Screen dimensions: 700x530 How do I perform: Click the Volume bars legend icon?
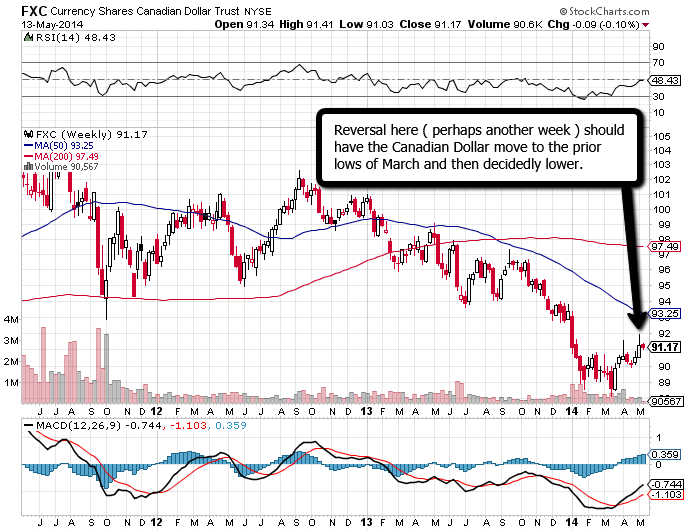(x=27, y=166)
